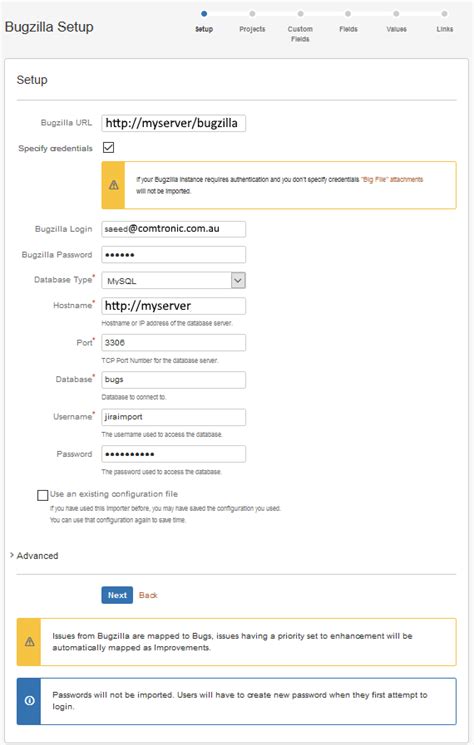Click the "Hostname or IP address of the database server." hint
The image size is (474, 745).
coord(167,323)
